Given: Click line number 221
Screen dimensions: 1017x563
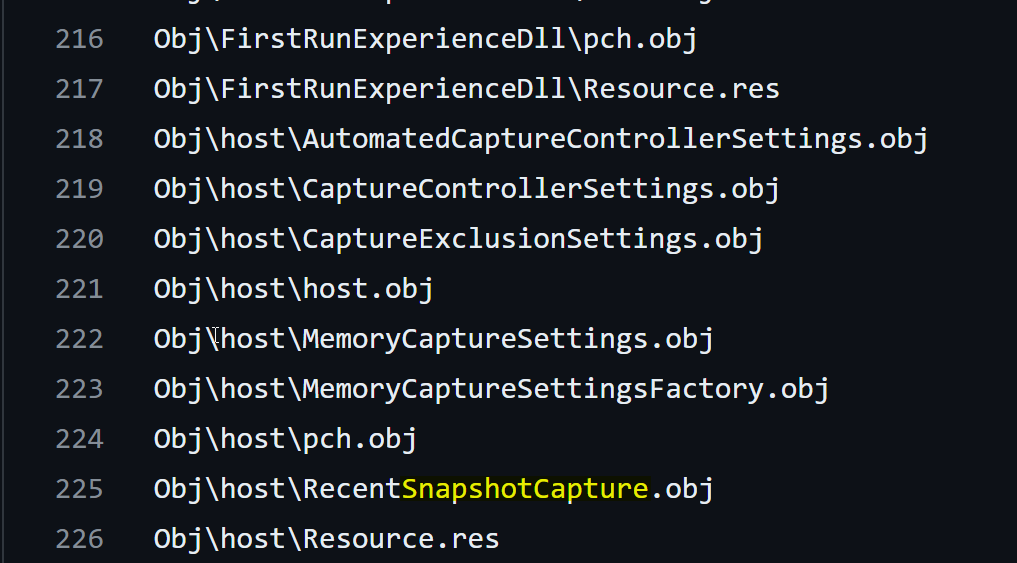Looking at the screenshot, I should (x=79, y=289).
